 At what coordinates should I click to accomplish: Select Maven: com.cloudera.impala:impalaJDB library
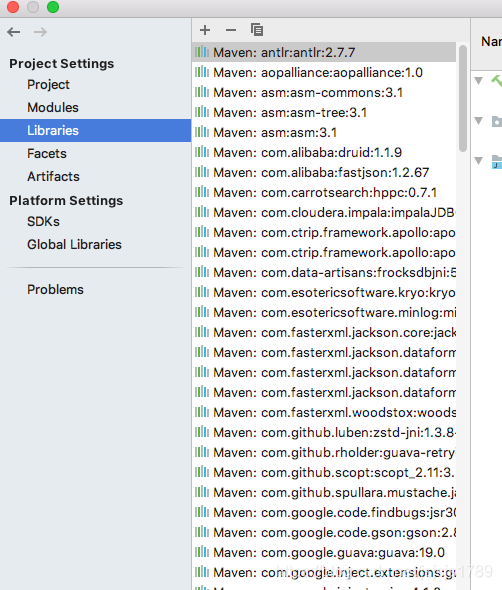(324, 212)
